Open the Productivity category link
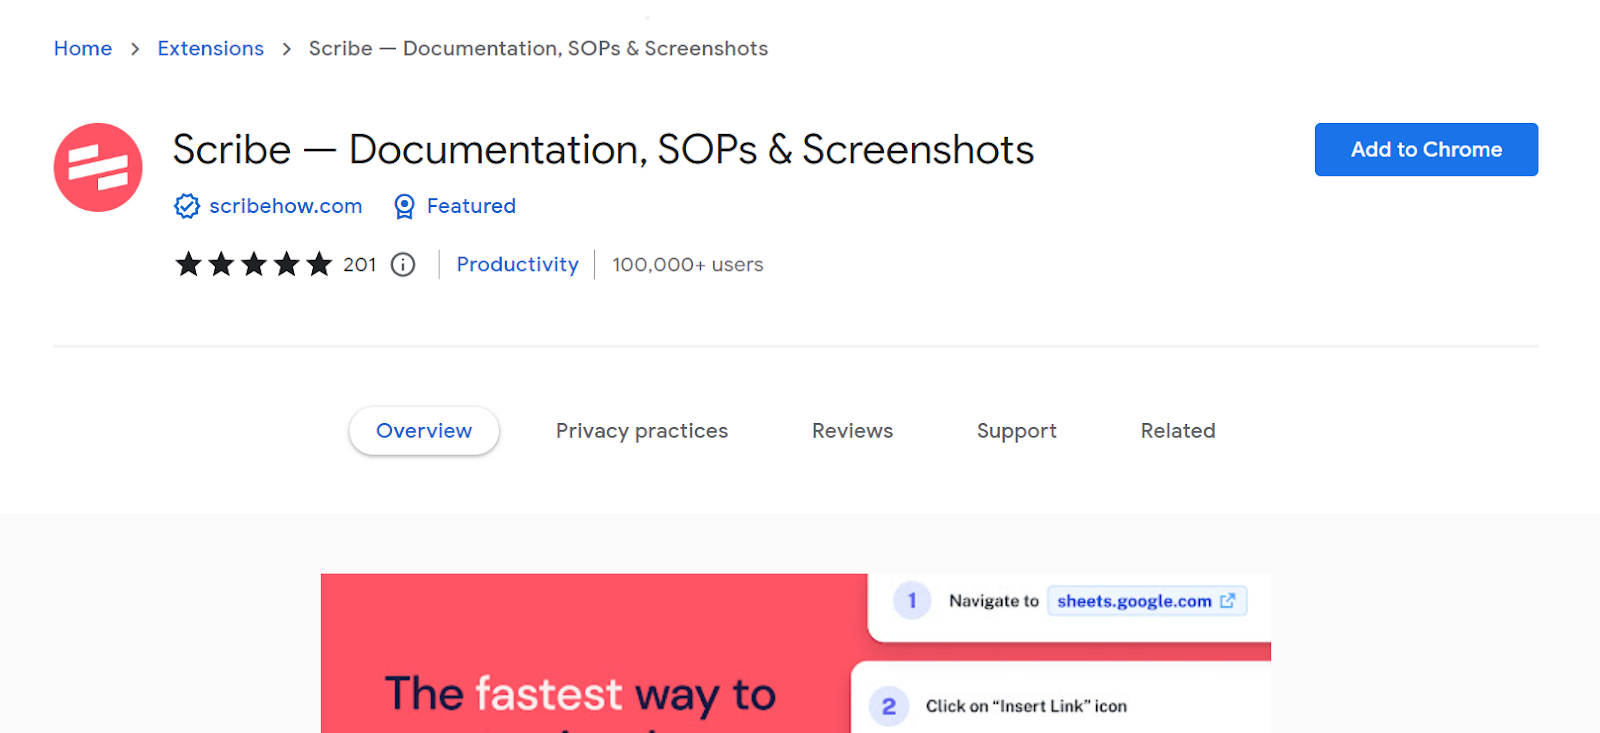The width and height of the screenshot is (1600, 733). point(518,264)
